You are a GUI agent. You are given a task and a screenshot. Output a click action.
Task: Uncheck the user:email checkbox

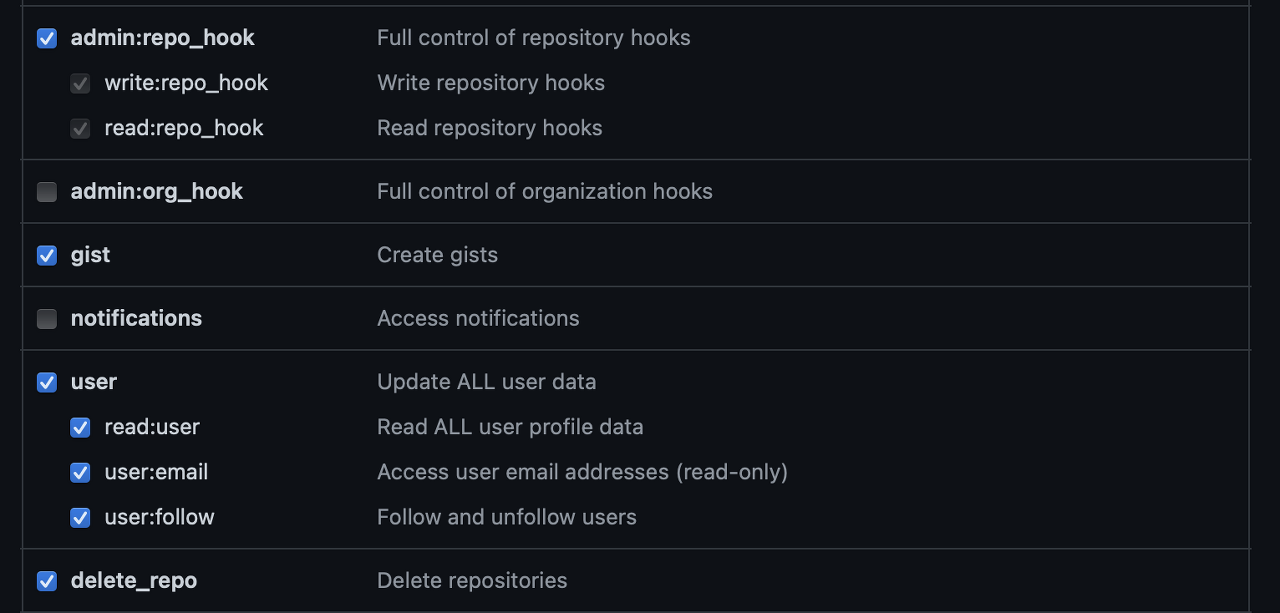pos(80,473)
